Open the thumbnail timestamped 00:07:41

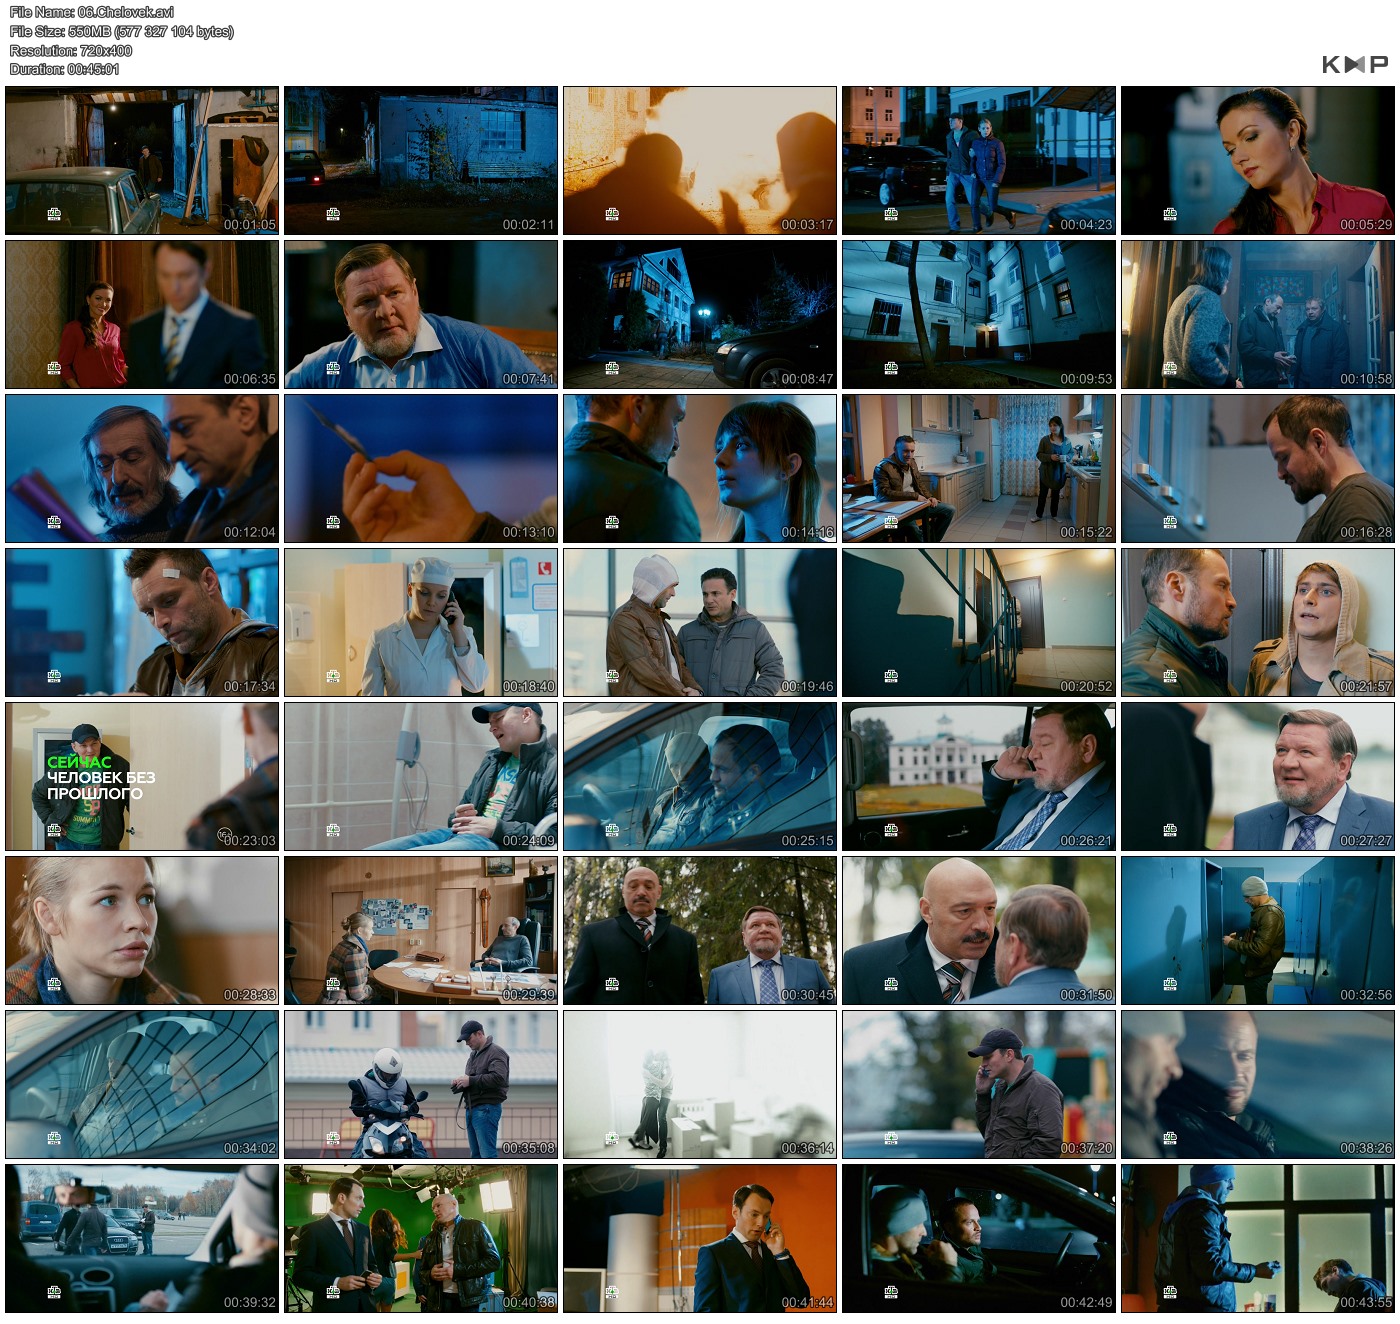[420, 314]
